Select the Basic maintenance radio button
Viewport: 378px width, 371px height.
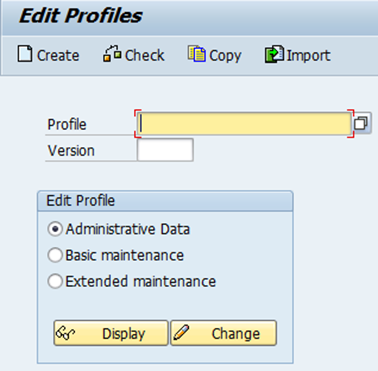pyautogui.click(x=55, y=255)
